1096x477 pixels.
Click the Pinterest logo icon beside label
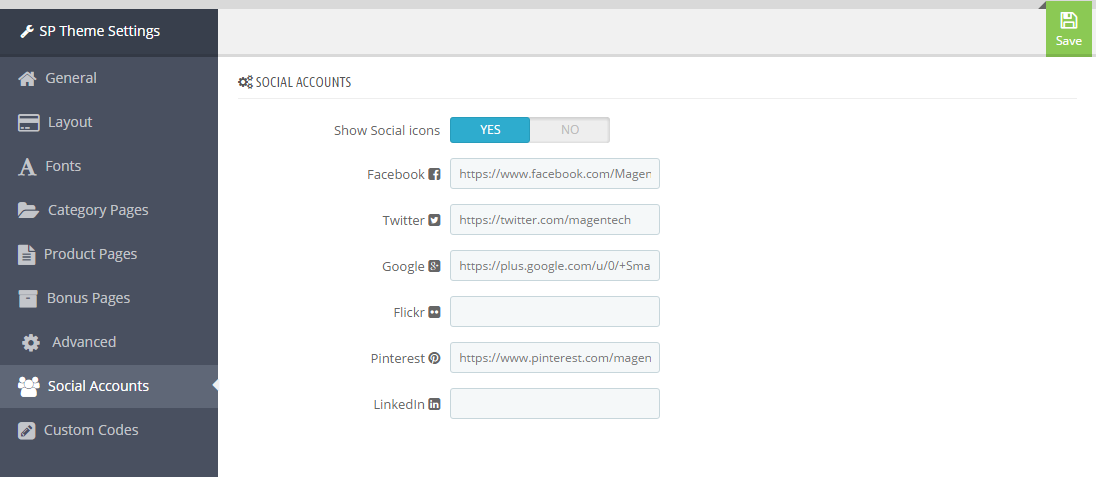pos(434,358)
